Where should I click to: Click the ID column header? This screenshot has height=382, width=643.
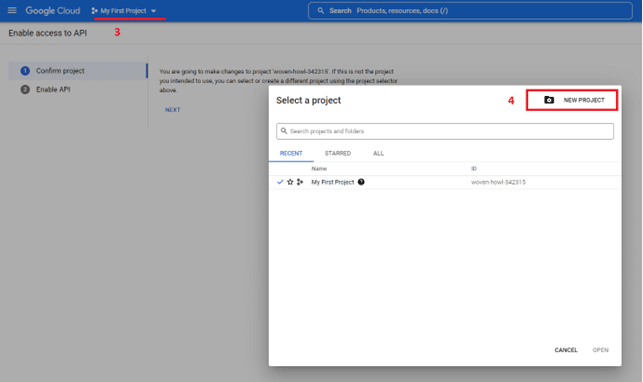pyautogui.click(x=474, y=168)
